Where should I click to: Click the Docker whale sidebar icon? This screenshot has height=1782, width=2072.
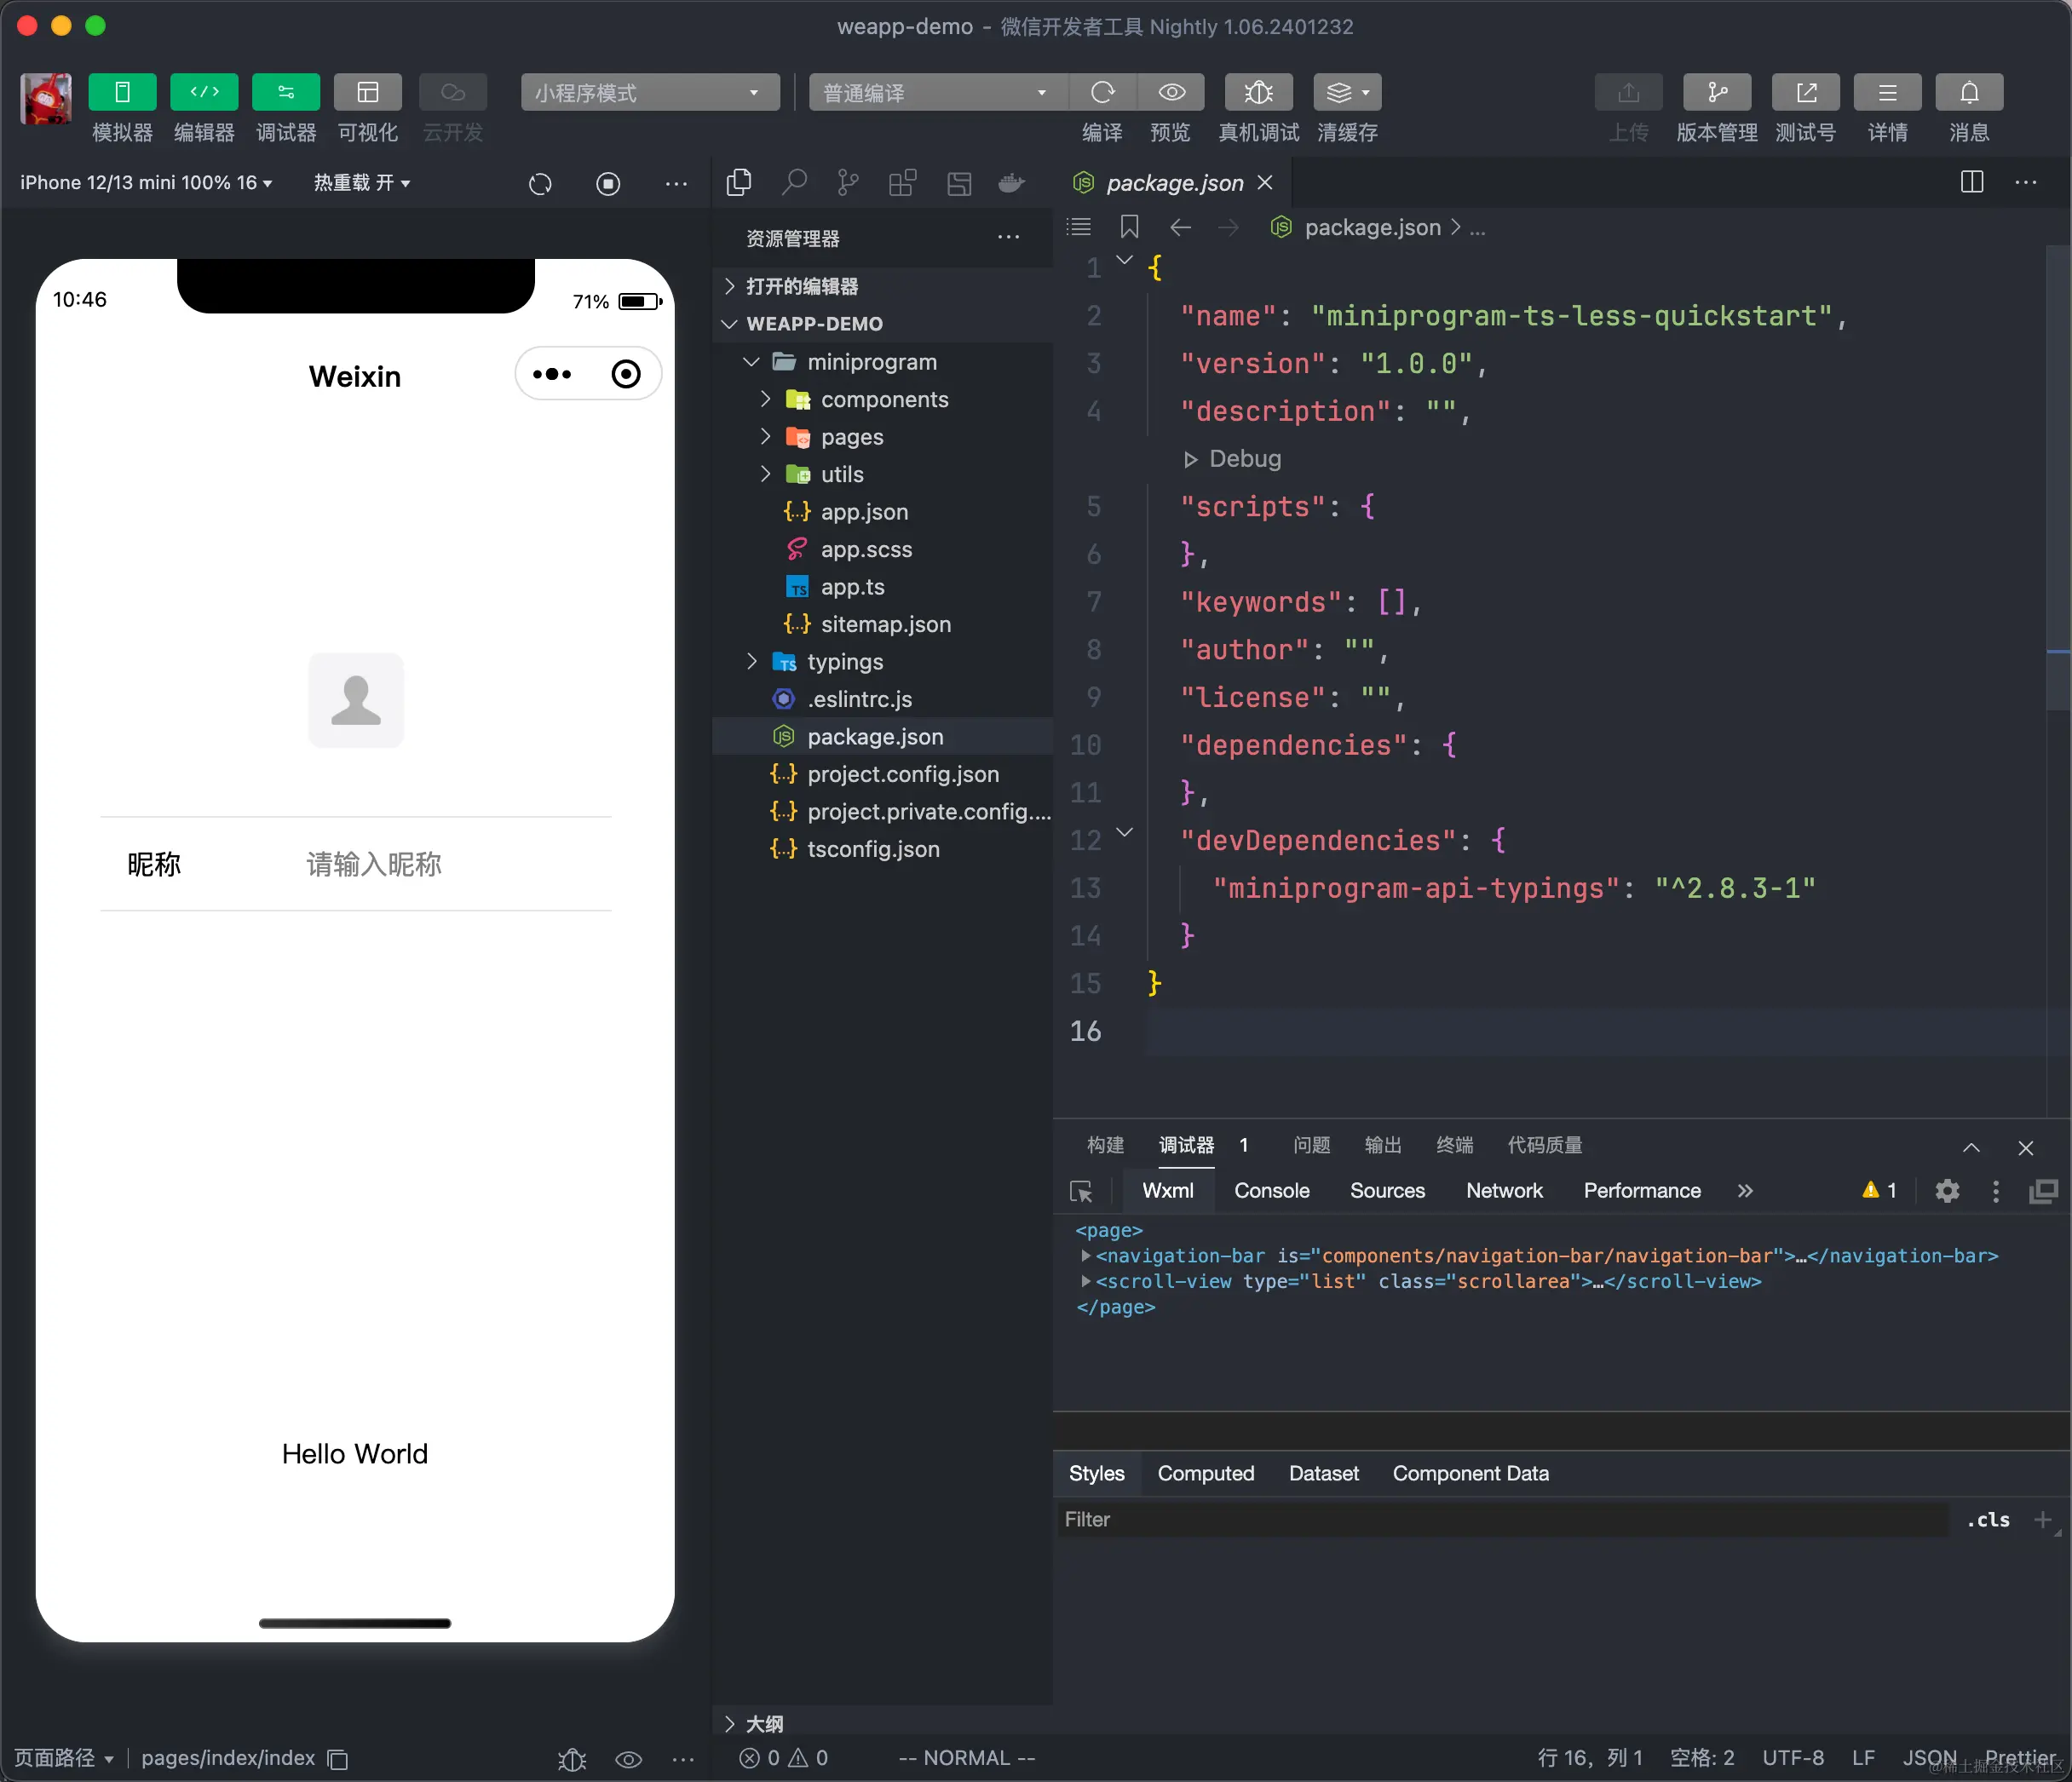click(x=1012, y=183)
